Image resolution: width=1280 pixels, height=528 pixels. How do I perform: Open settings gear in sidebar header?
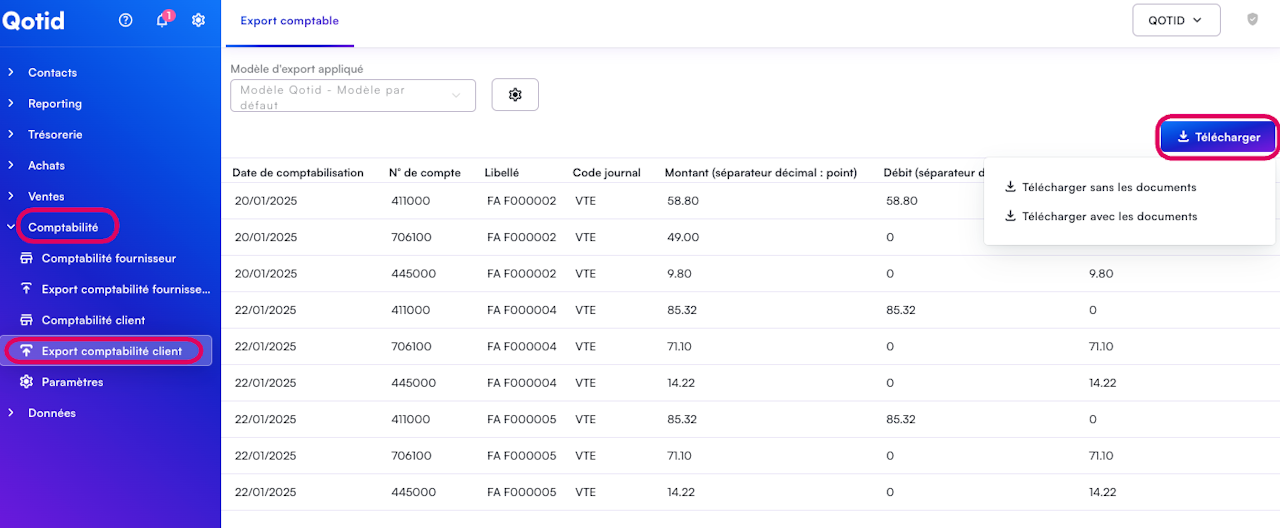coord(198,20)
